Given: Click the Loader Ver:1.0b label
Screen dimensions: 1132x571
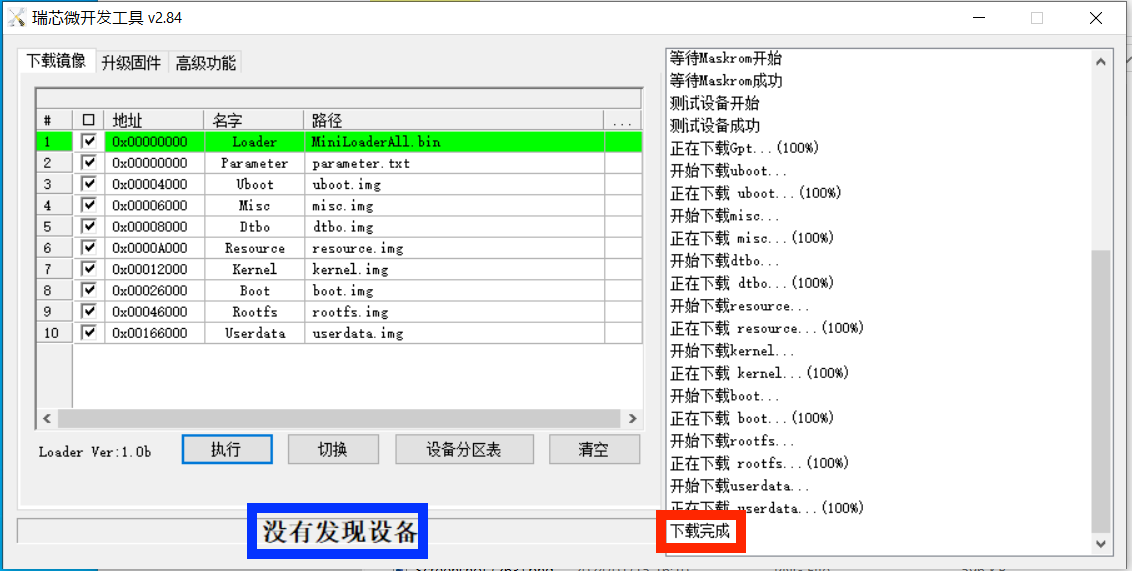Looking at the screenshot, I should point(95,452).
